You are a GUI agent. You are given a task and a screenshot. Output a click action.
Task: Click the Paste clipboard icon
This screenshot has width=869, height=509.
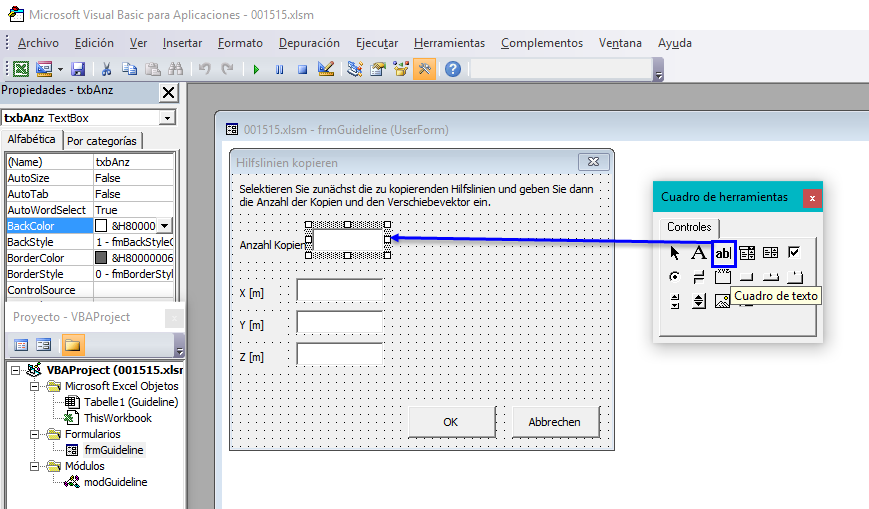click(x=153, y=69)
